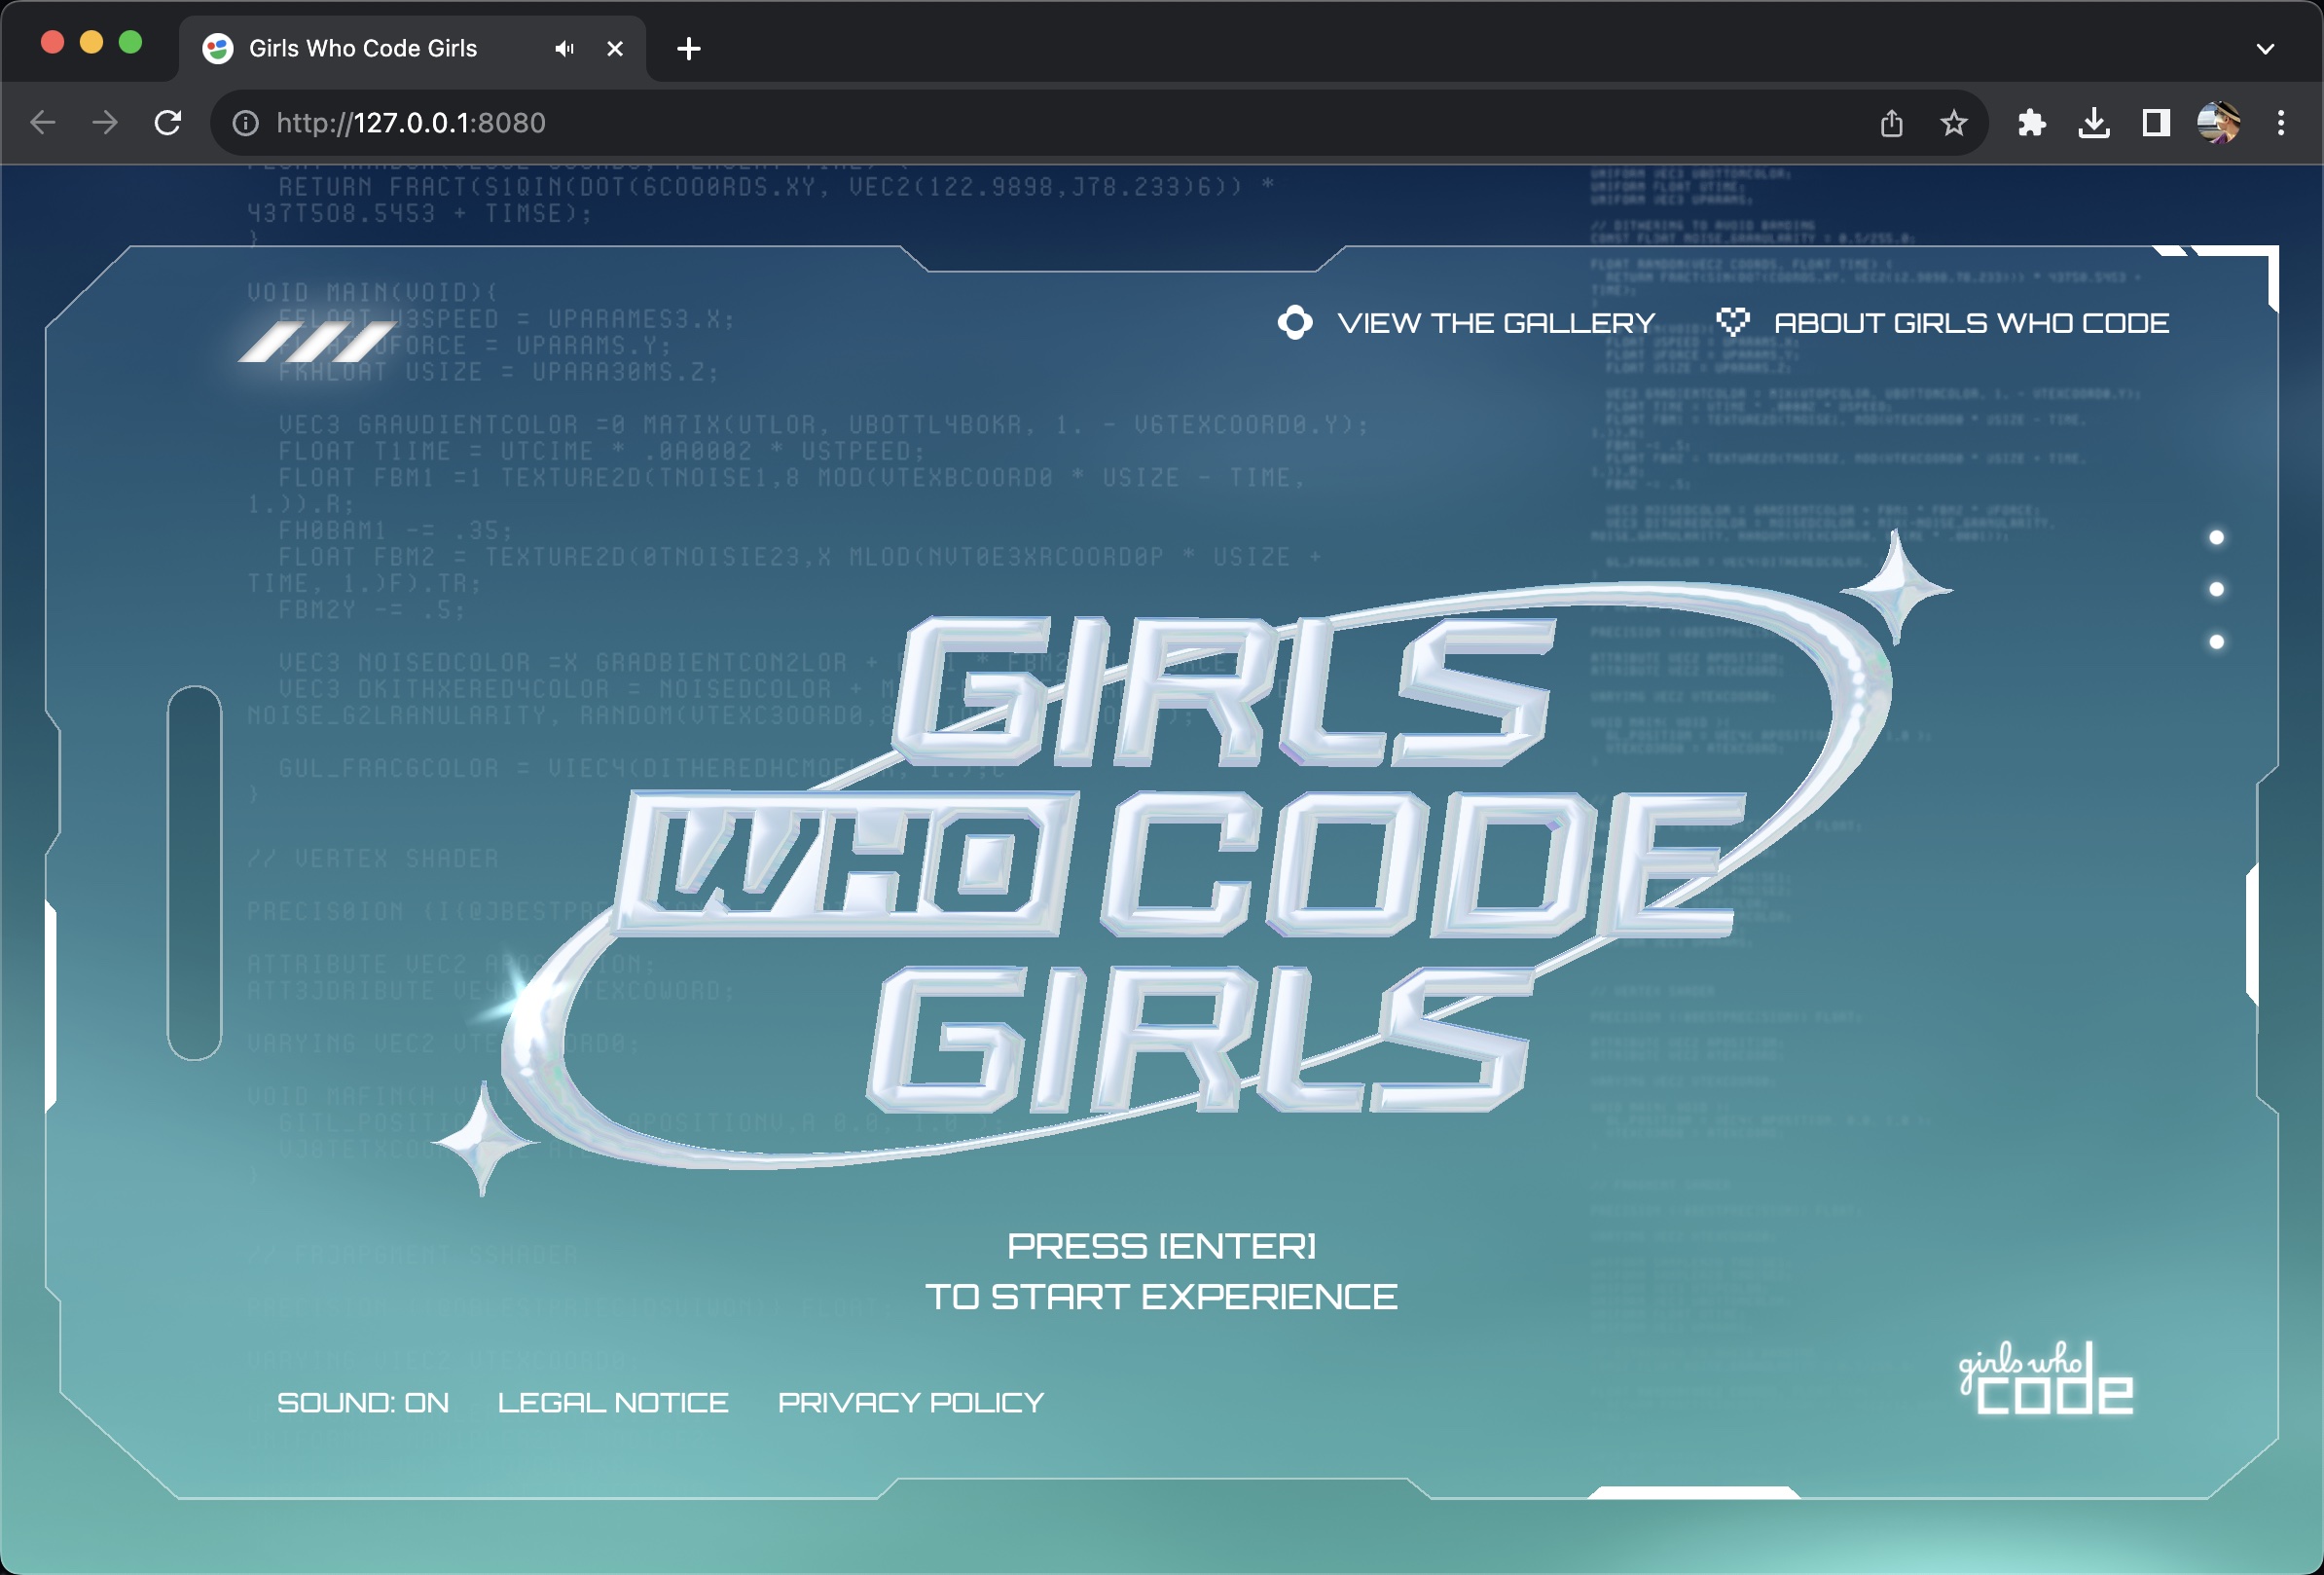This screenshot has width=2324, height=1575.
Task: Click the reload page icon
Action: [x=168, y=123]
